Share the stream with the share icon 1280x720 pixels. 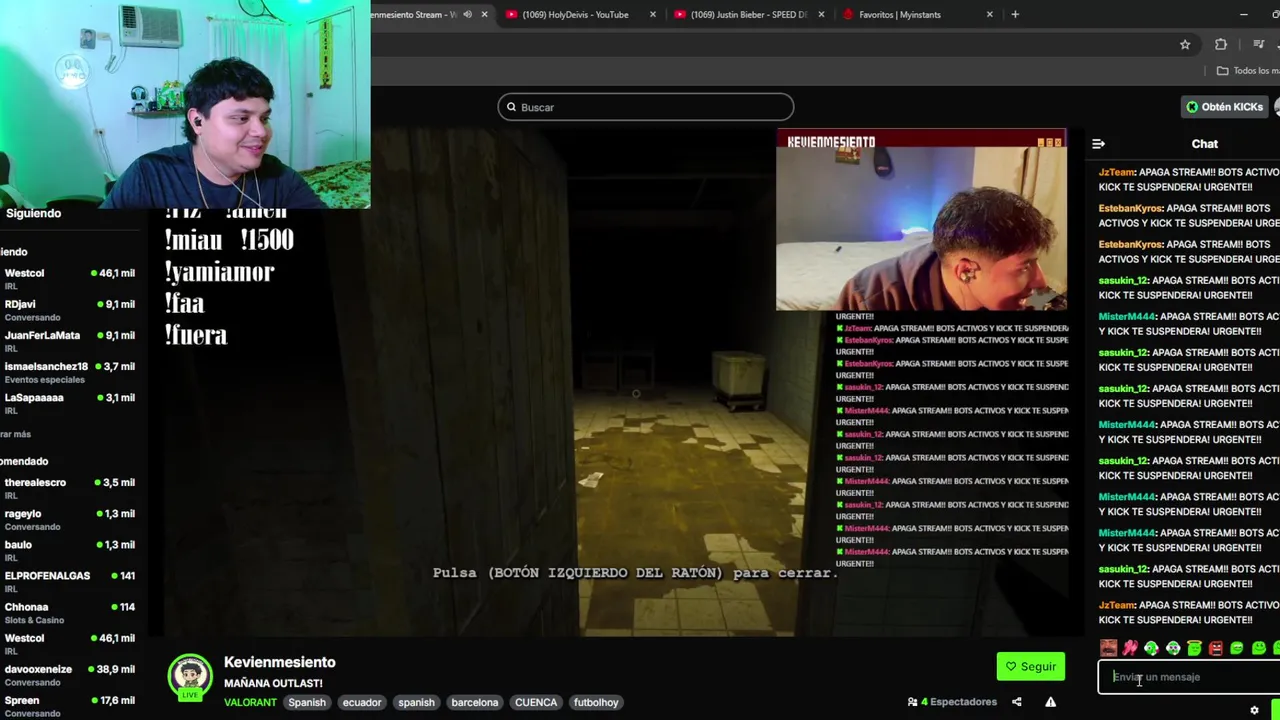click(x=1016, y=702)
